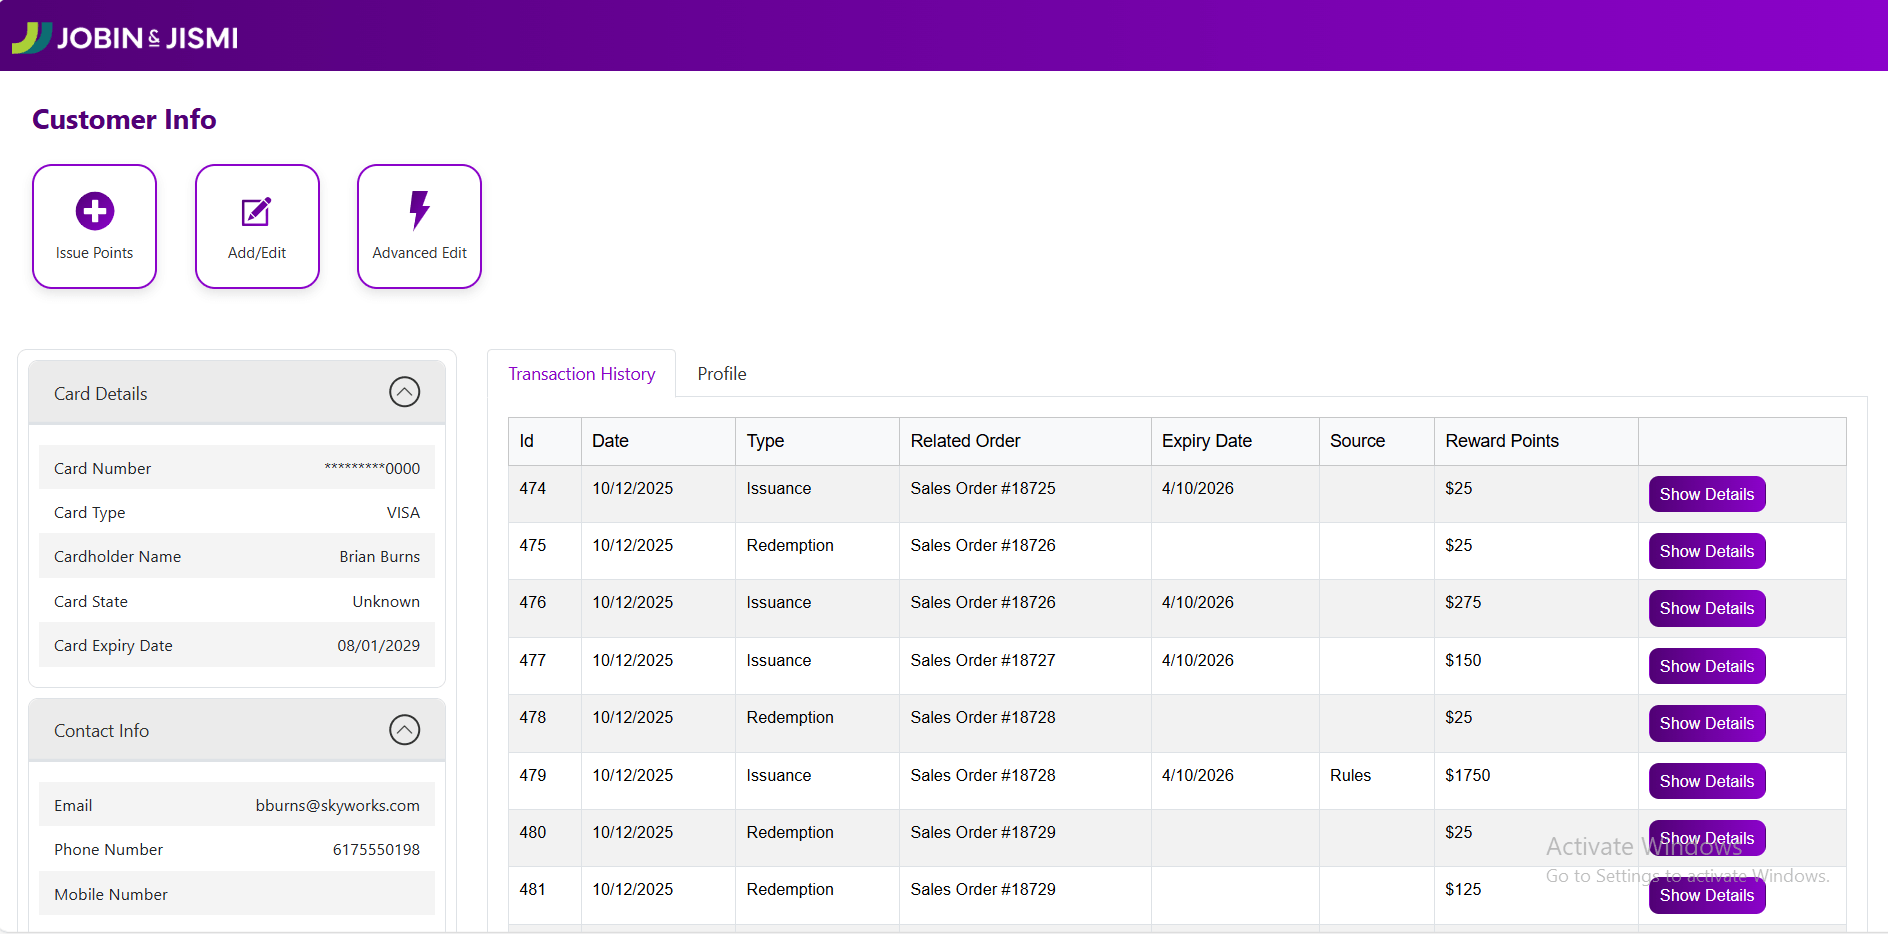Screen dimensions: 1888x934
Task: Open Add/Edit via the pencil icon
Action: tap(257, 210)
